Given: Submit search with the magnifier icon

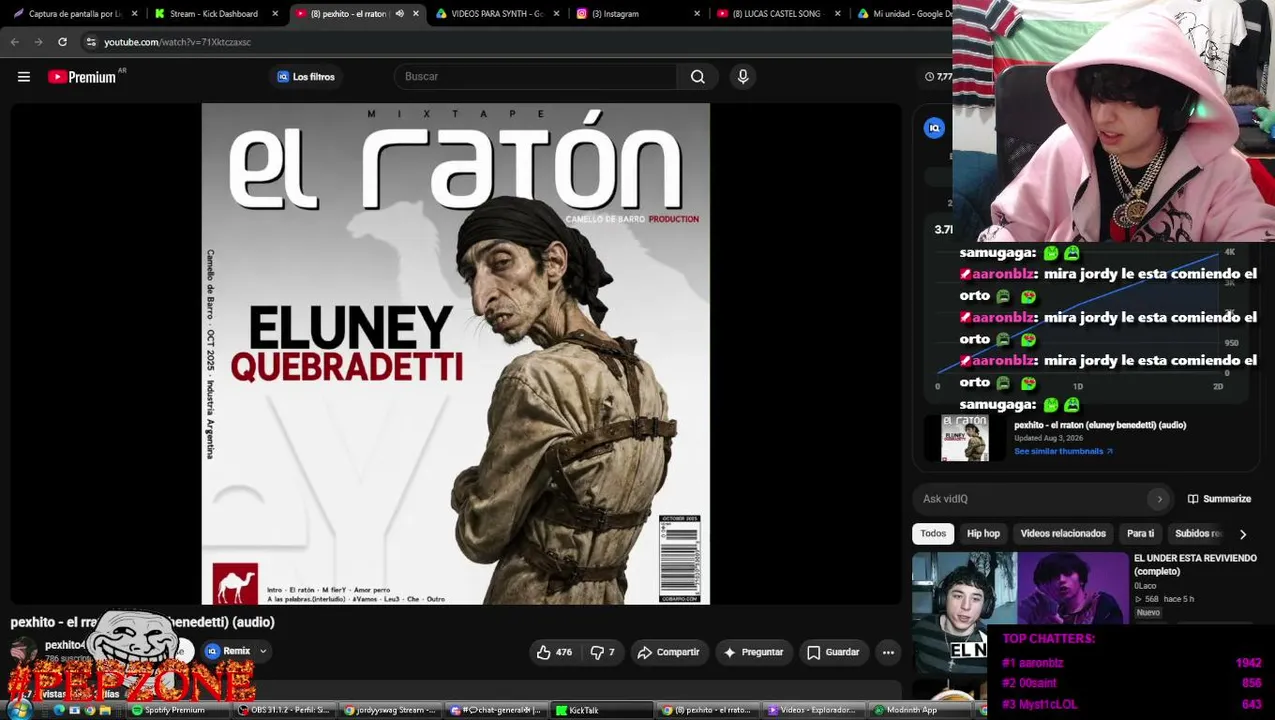Looking at the screenshot, I should (698, 77).
